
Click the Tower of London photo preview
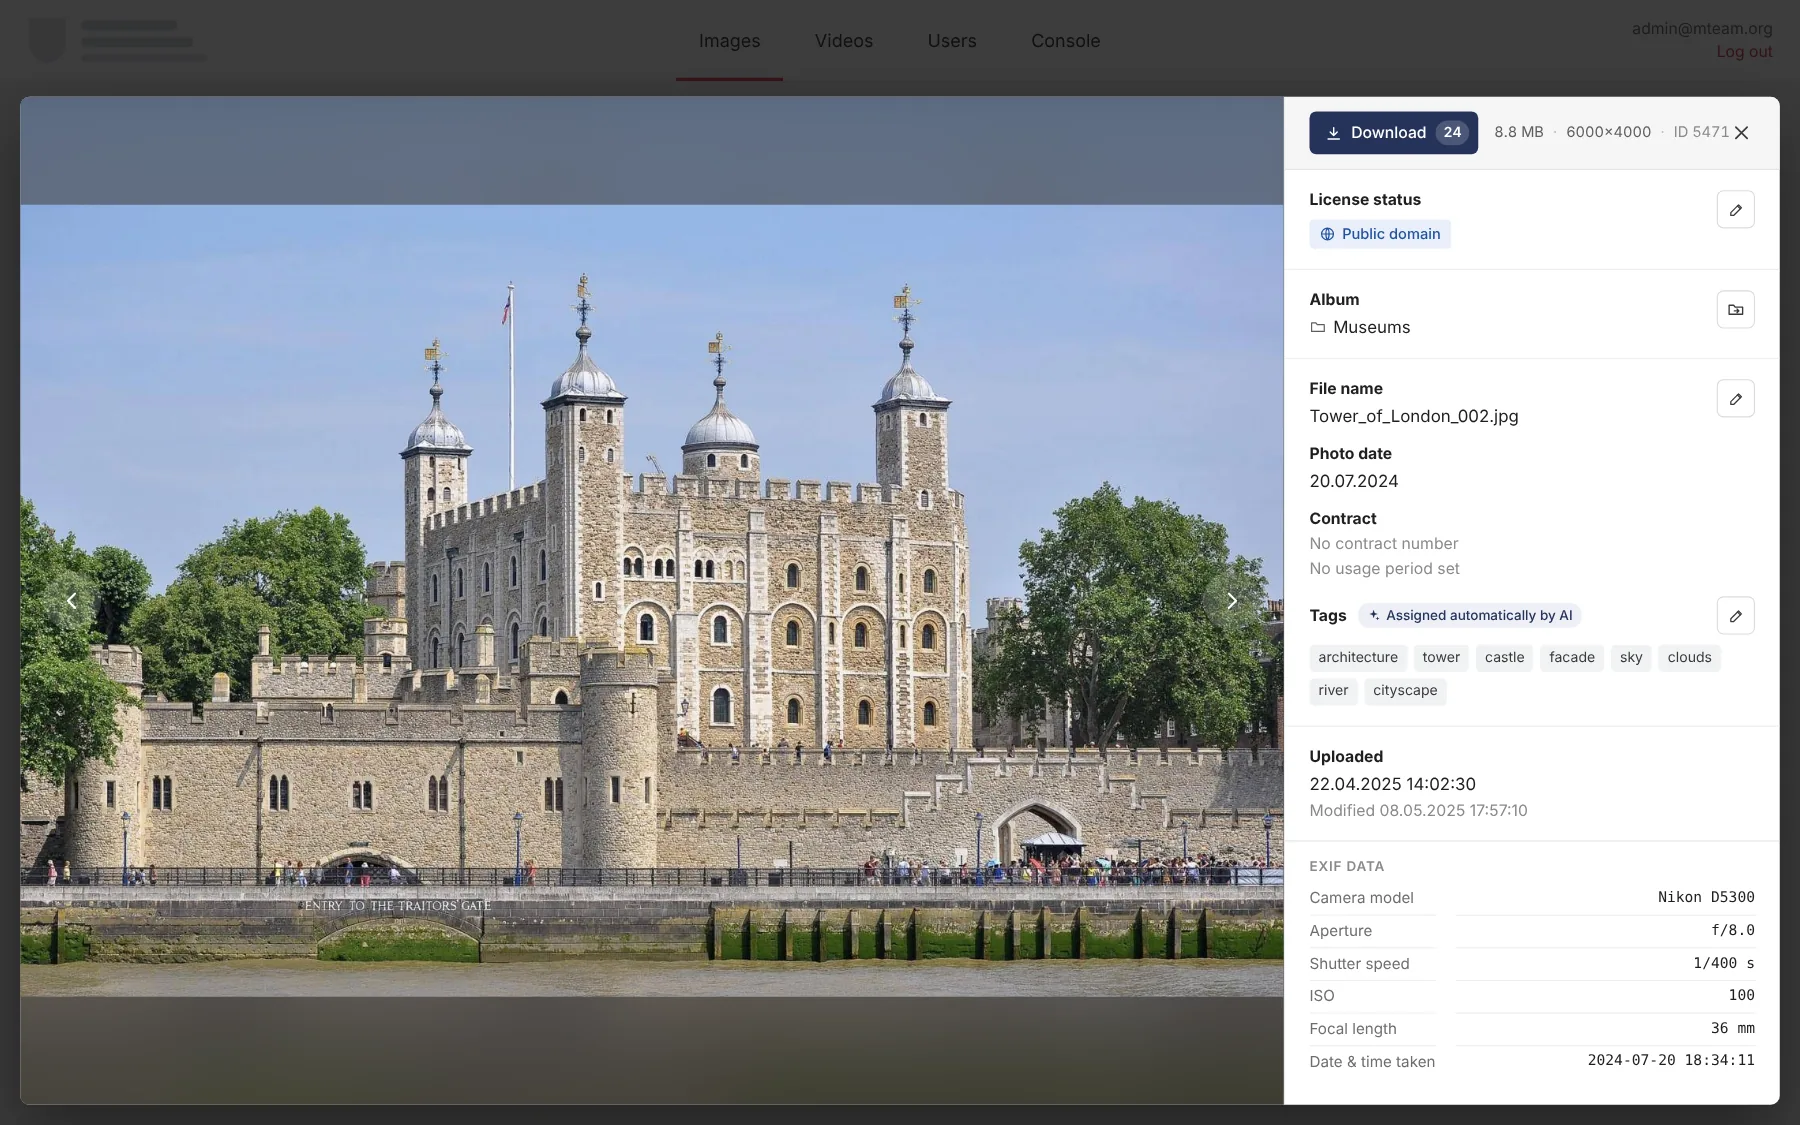pos(652,601)
